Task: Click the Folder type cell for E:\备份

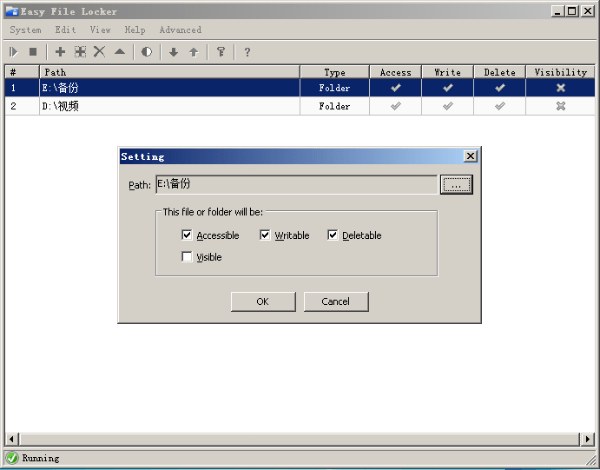Action: pos(334,88)
